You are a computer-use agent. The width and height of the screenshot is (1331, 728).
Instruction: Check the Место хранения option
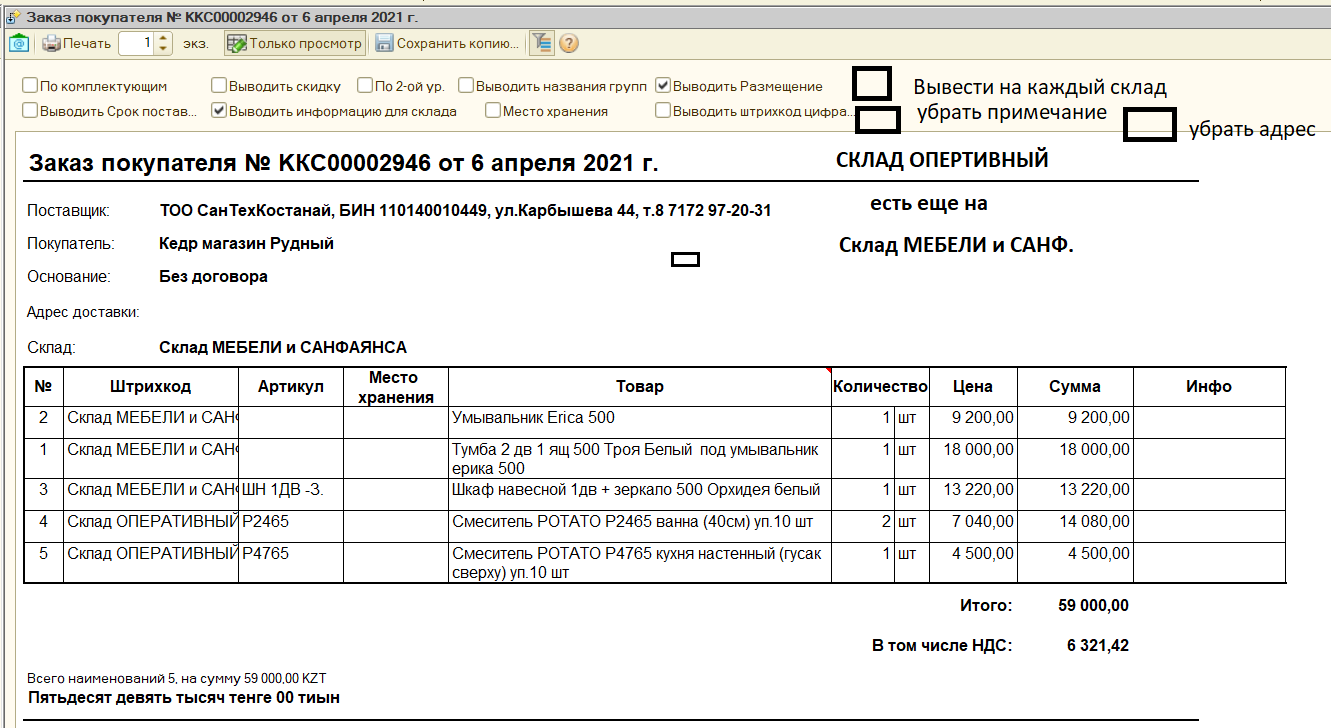pyautogui.click(x=493, y=111)
